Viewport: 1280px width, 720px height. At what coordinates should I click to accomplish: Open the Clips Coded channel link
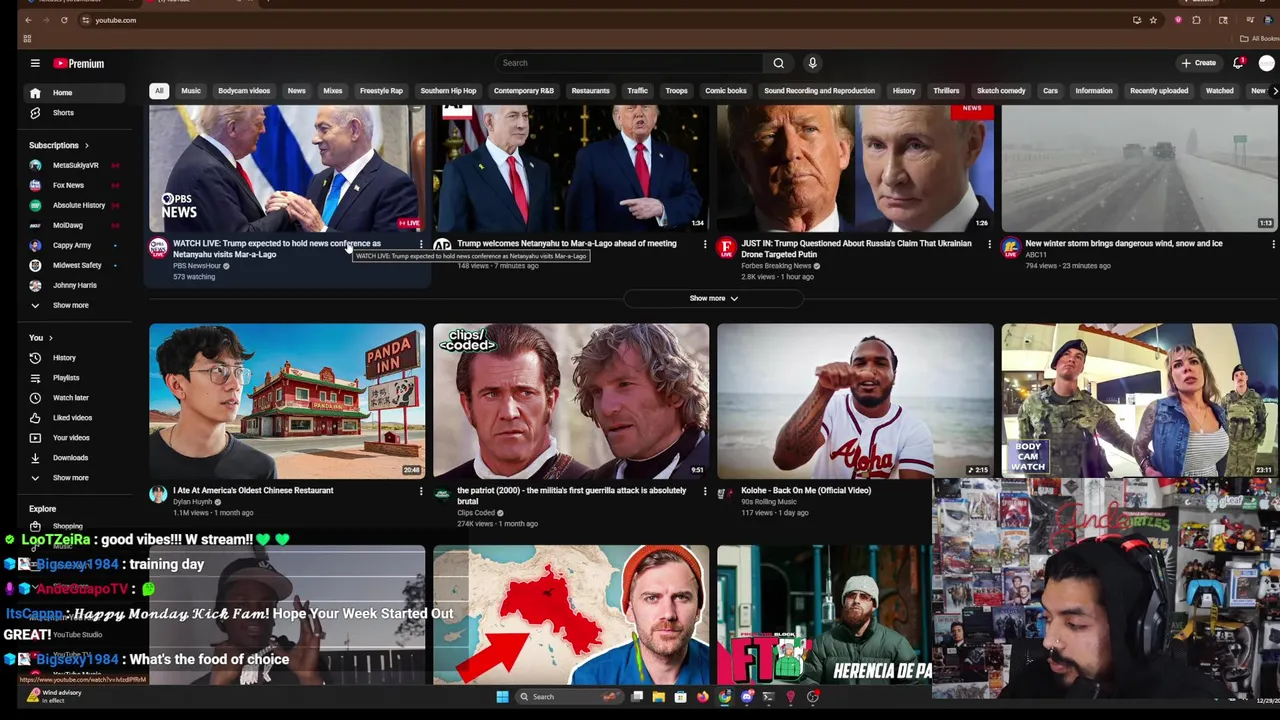coord(476,513)
